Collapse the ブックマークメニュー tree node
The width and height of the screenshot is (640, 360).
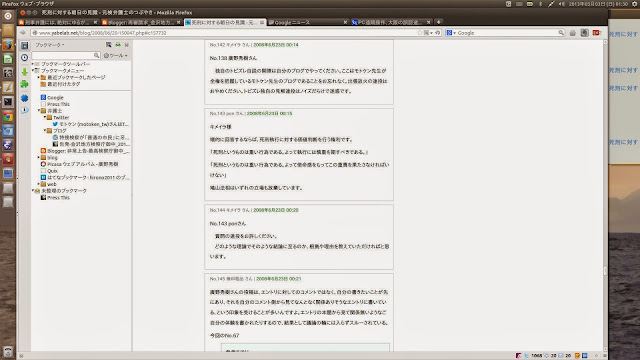pos(33,71)
